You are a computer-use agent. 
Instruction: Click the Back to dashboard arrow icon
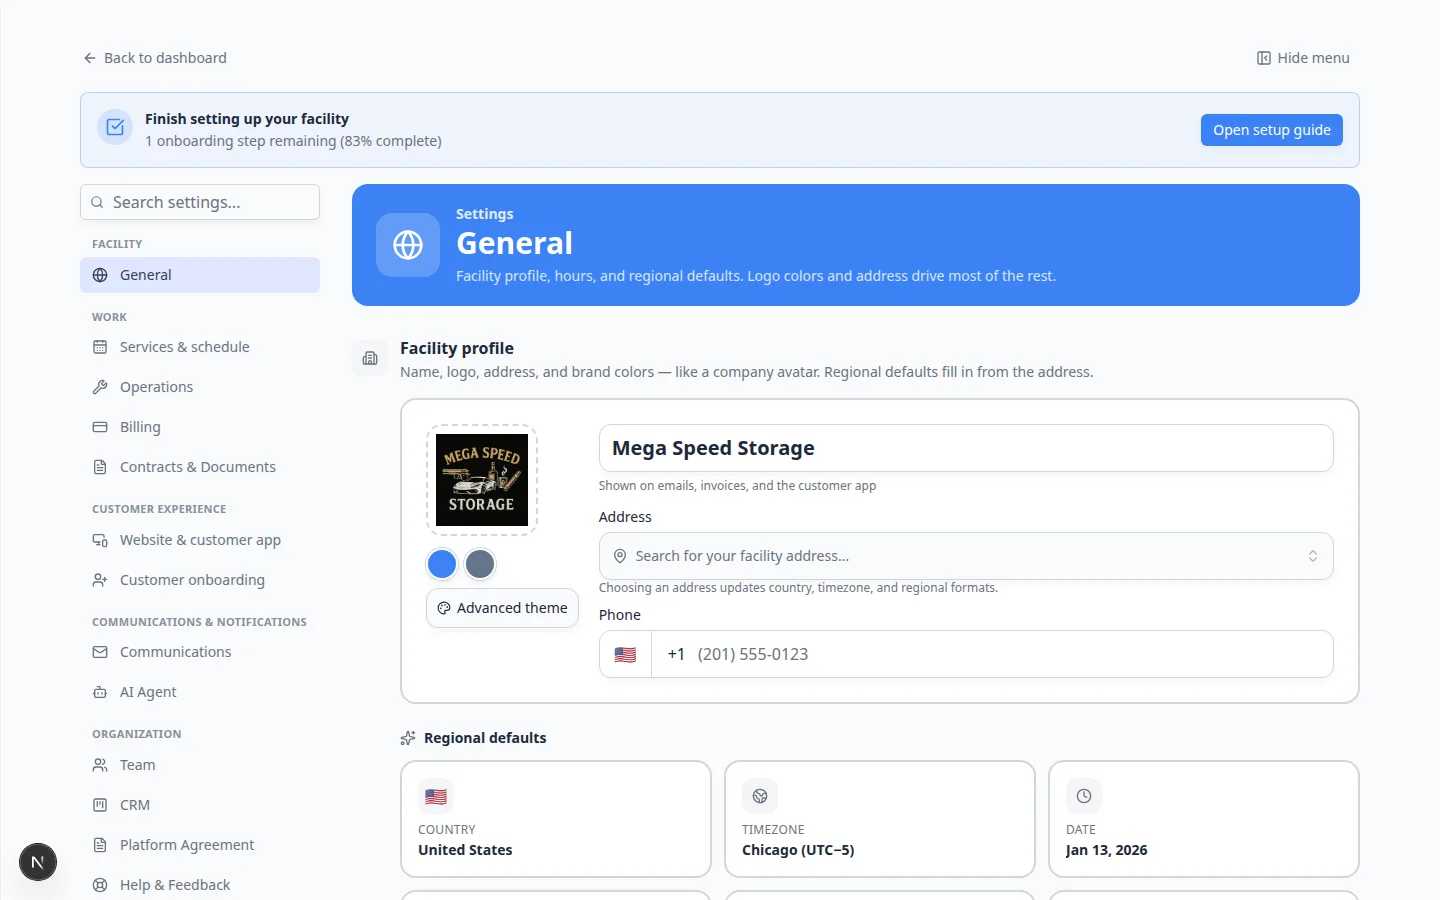[90, 58]
